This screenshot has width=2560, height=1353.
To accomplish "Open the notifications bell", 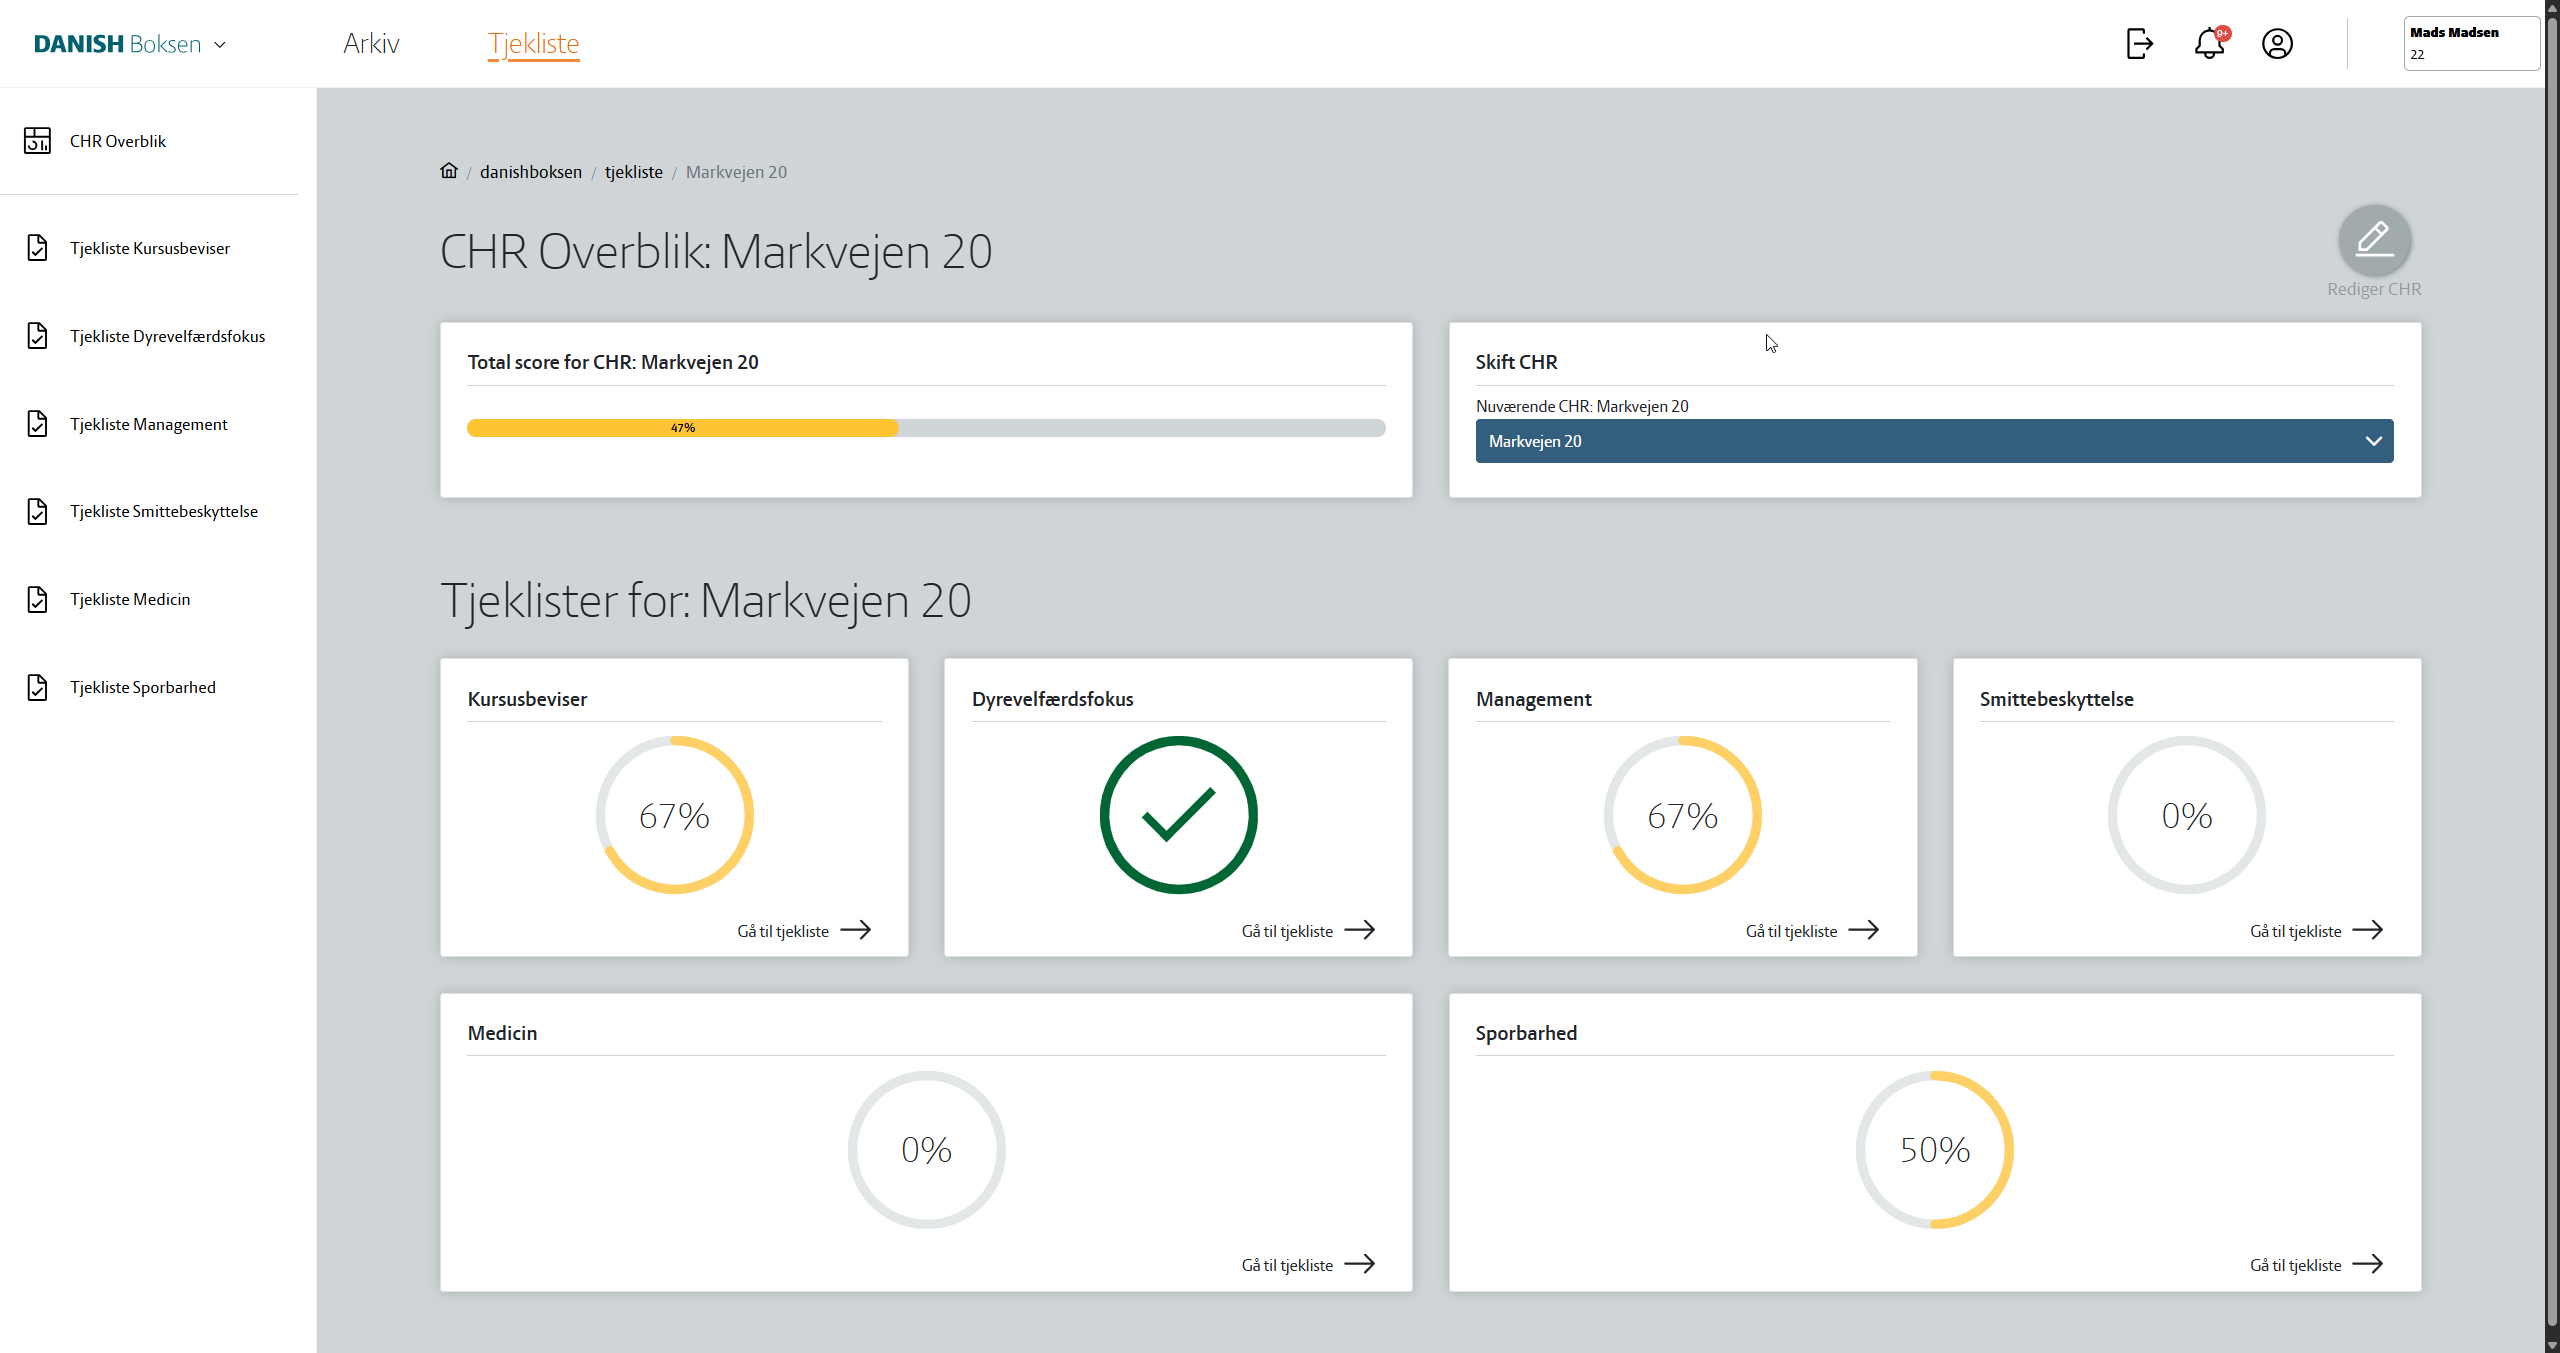I will (2209, 44).
